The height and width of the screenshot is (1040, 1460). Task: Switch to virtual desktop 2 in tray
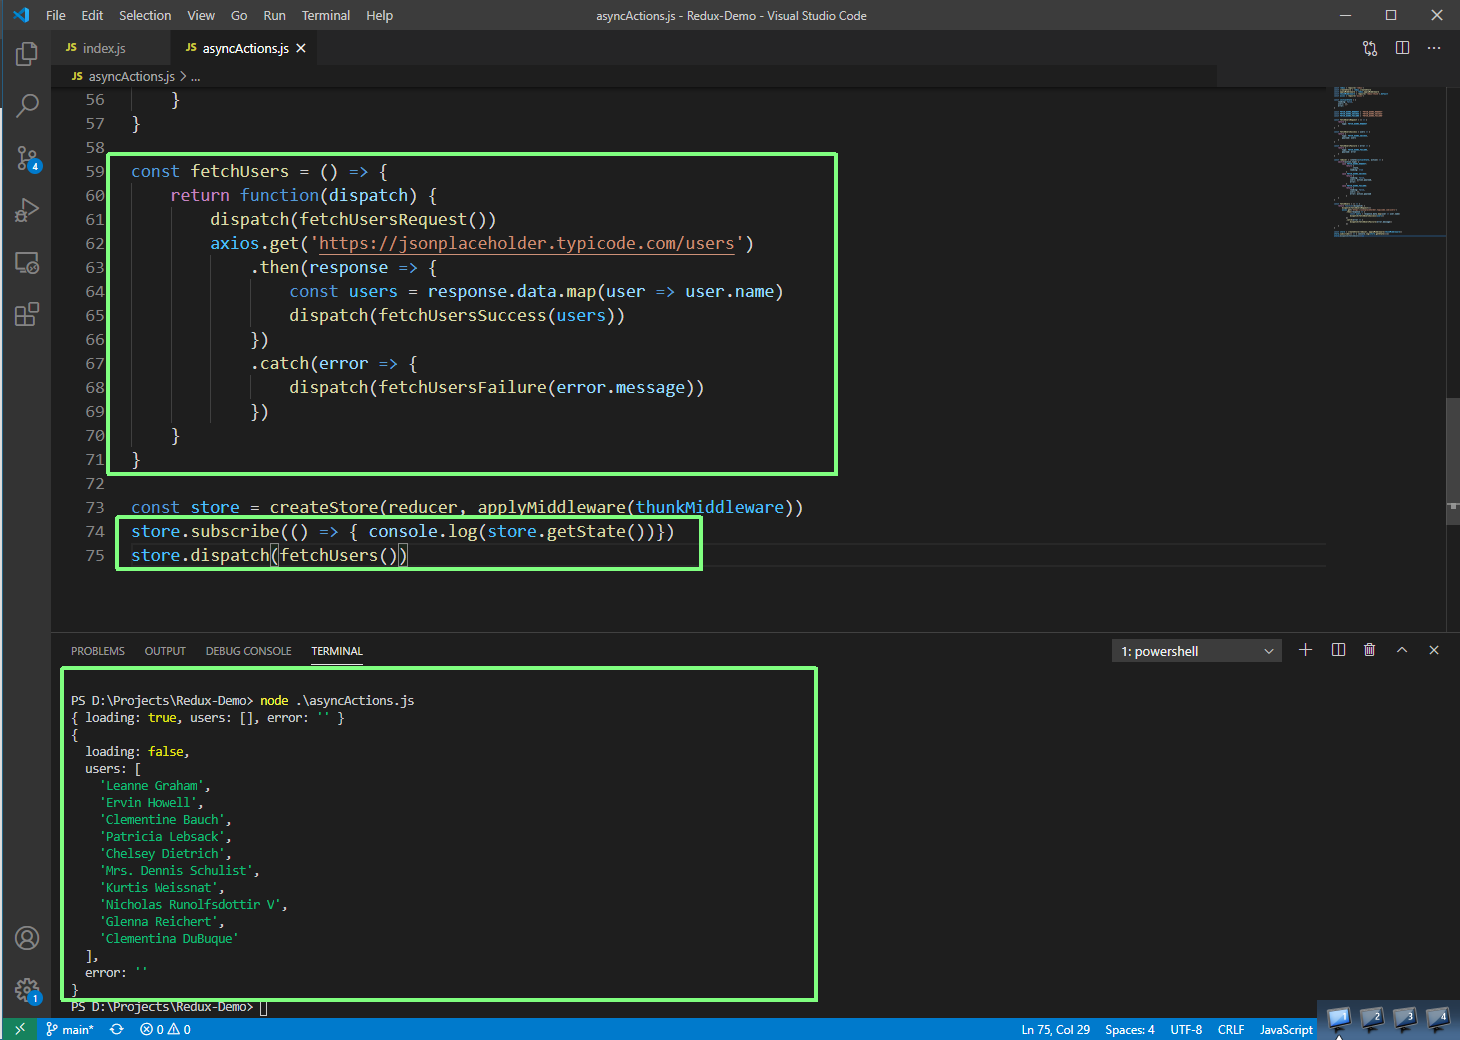pyautogui.click(x=1372, y=1020)
